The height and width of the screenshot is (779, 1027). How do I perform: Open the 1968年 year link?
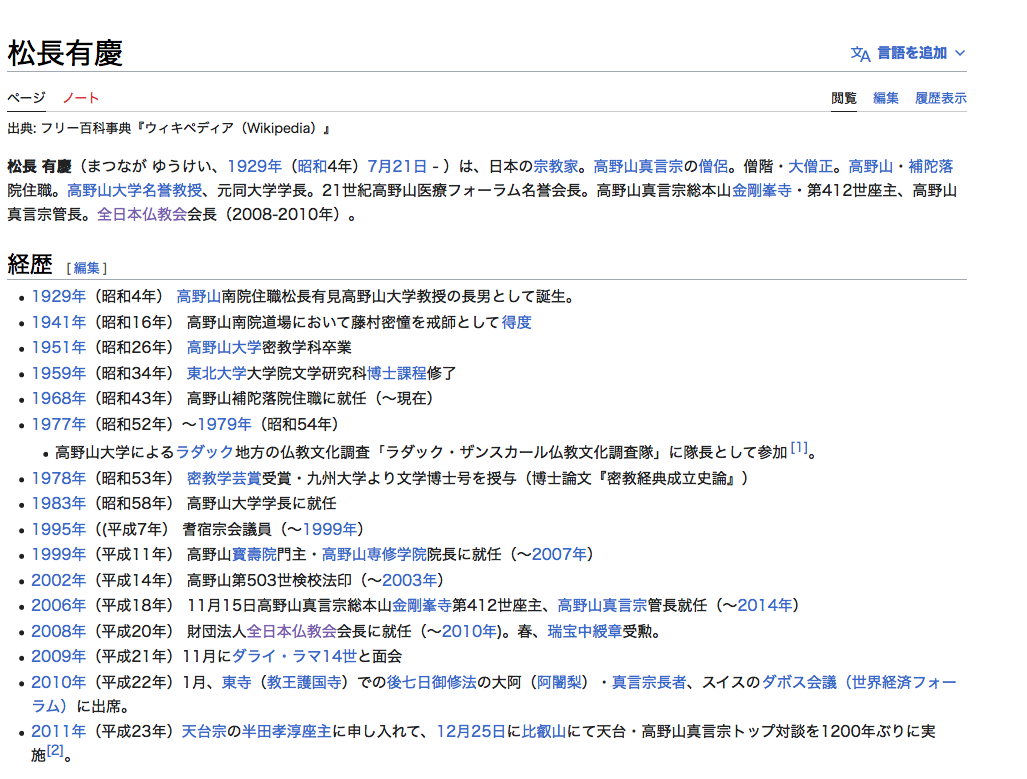pyautogui.click(x=58, y=398)
